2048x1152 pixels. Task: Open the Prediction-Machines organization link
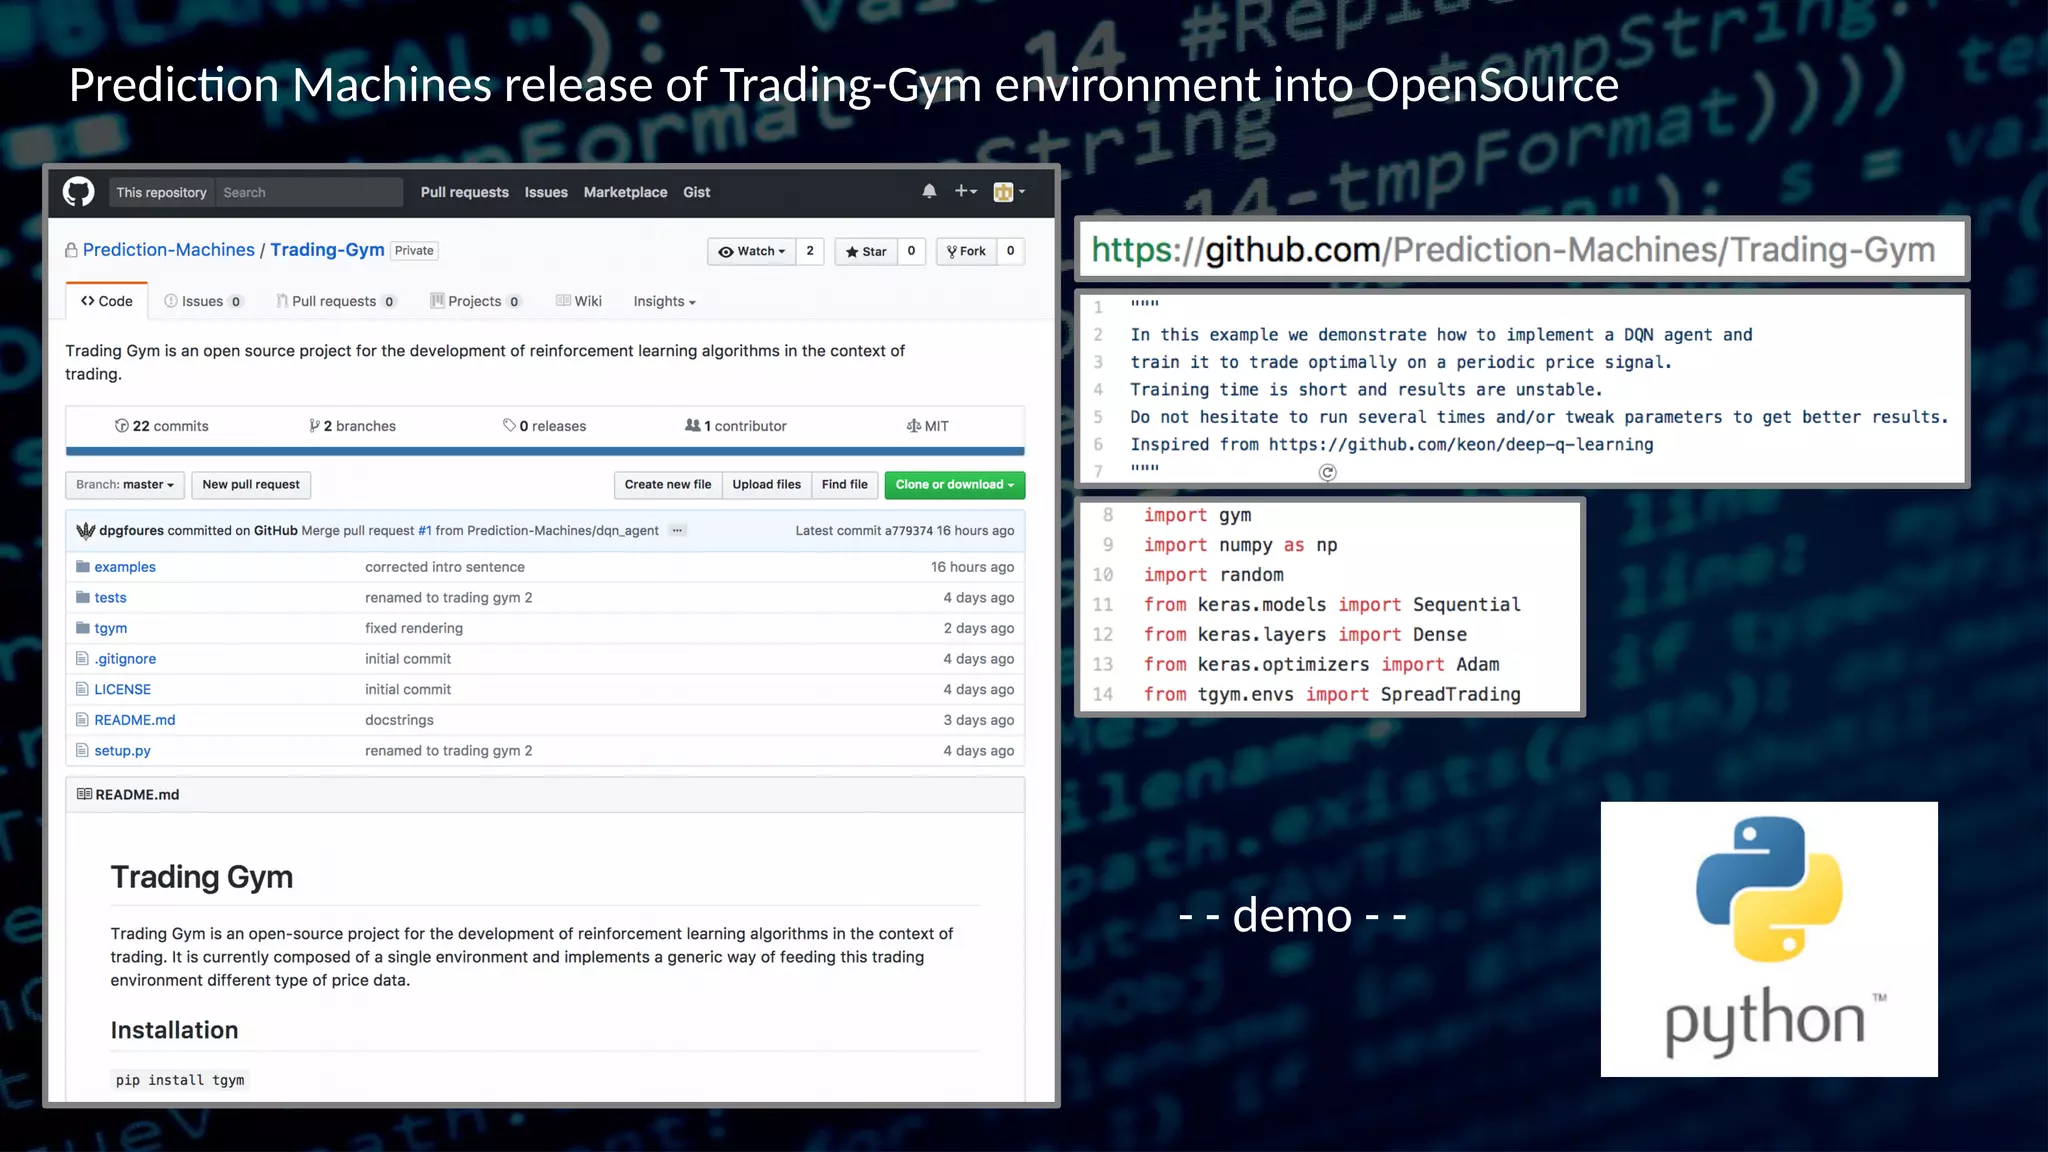point(169,250)
